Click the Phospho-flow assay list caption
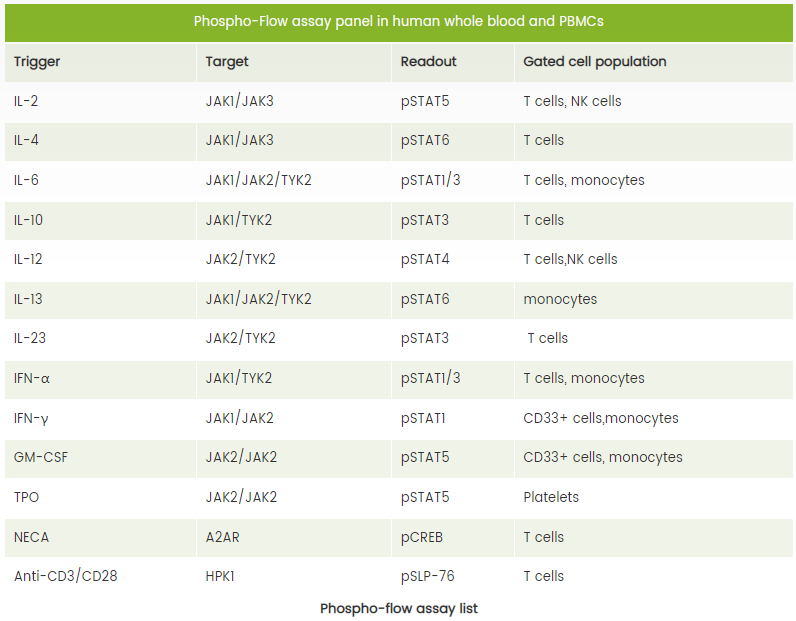Viewport: 796px width, 621px height. 399,609
